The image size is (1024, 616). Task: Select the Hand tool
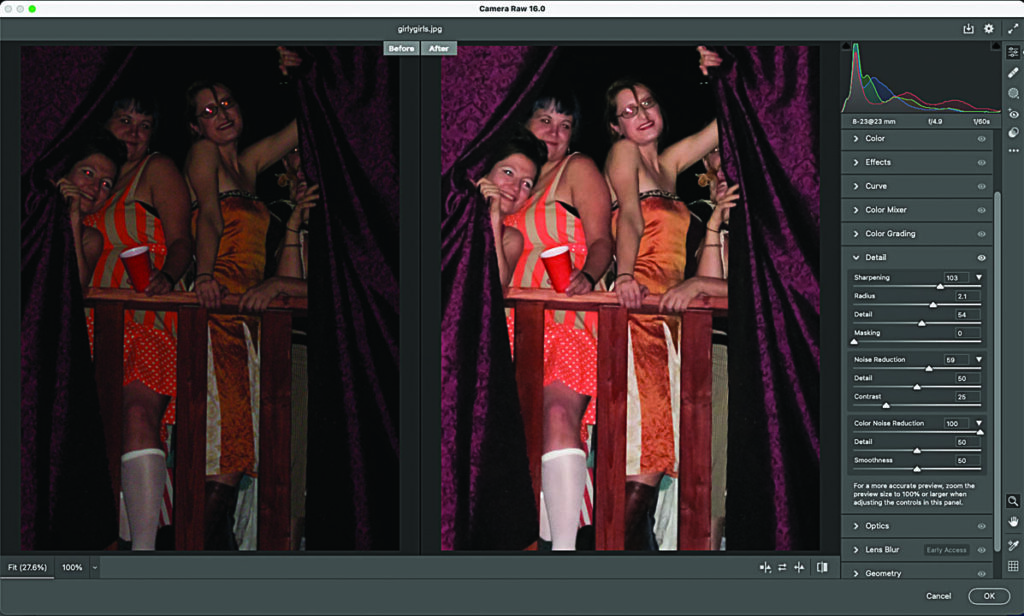[1013, 522]
